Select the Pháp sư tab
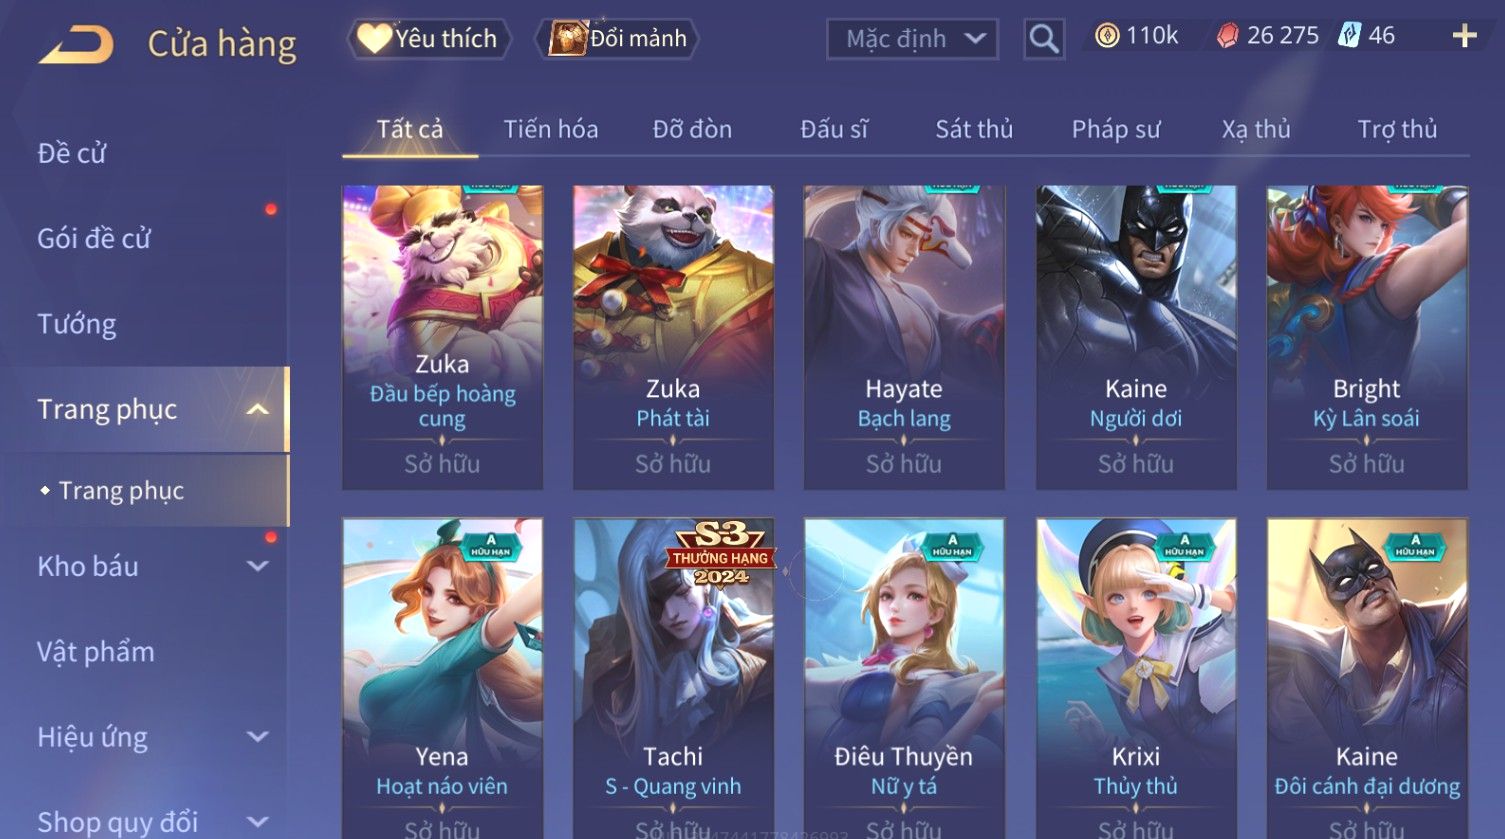 (x=1116, y=129)
